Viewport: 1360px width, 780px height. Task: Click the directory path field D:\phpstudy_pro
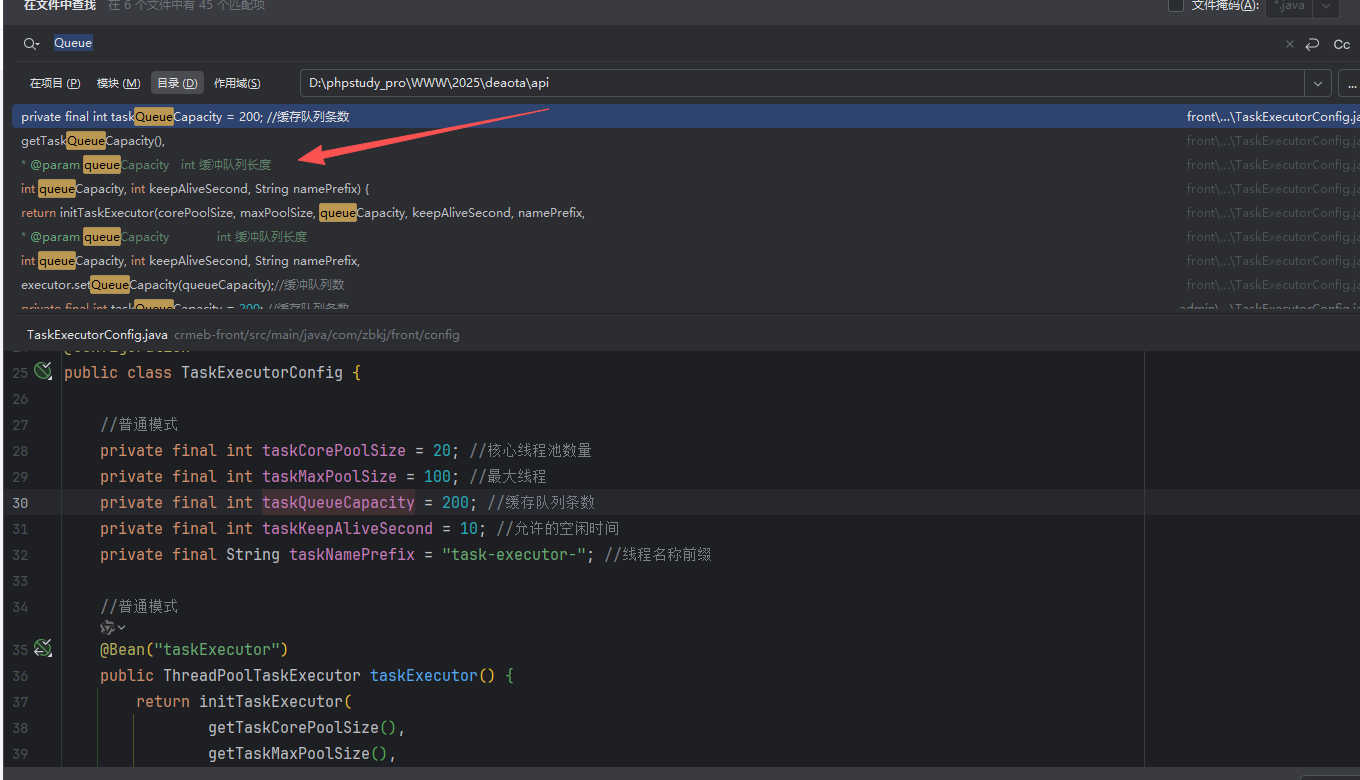click(800, 83)
